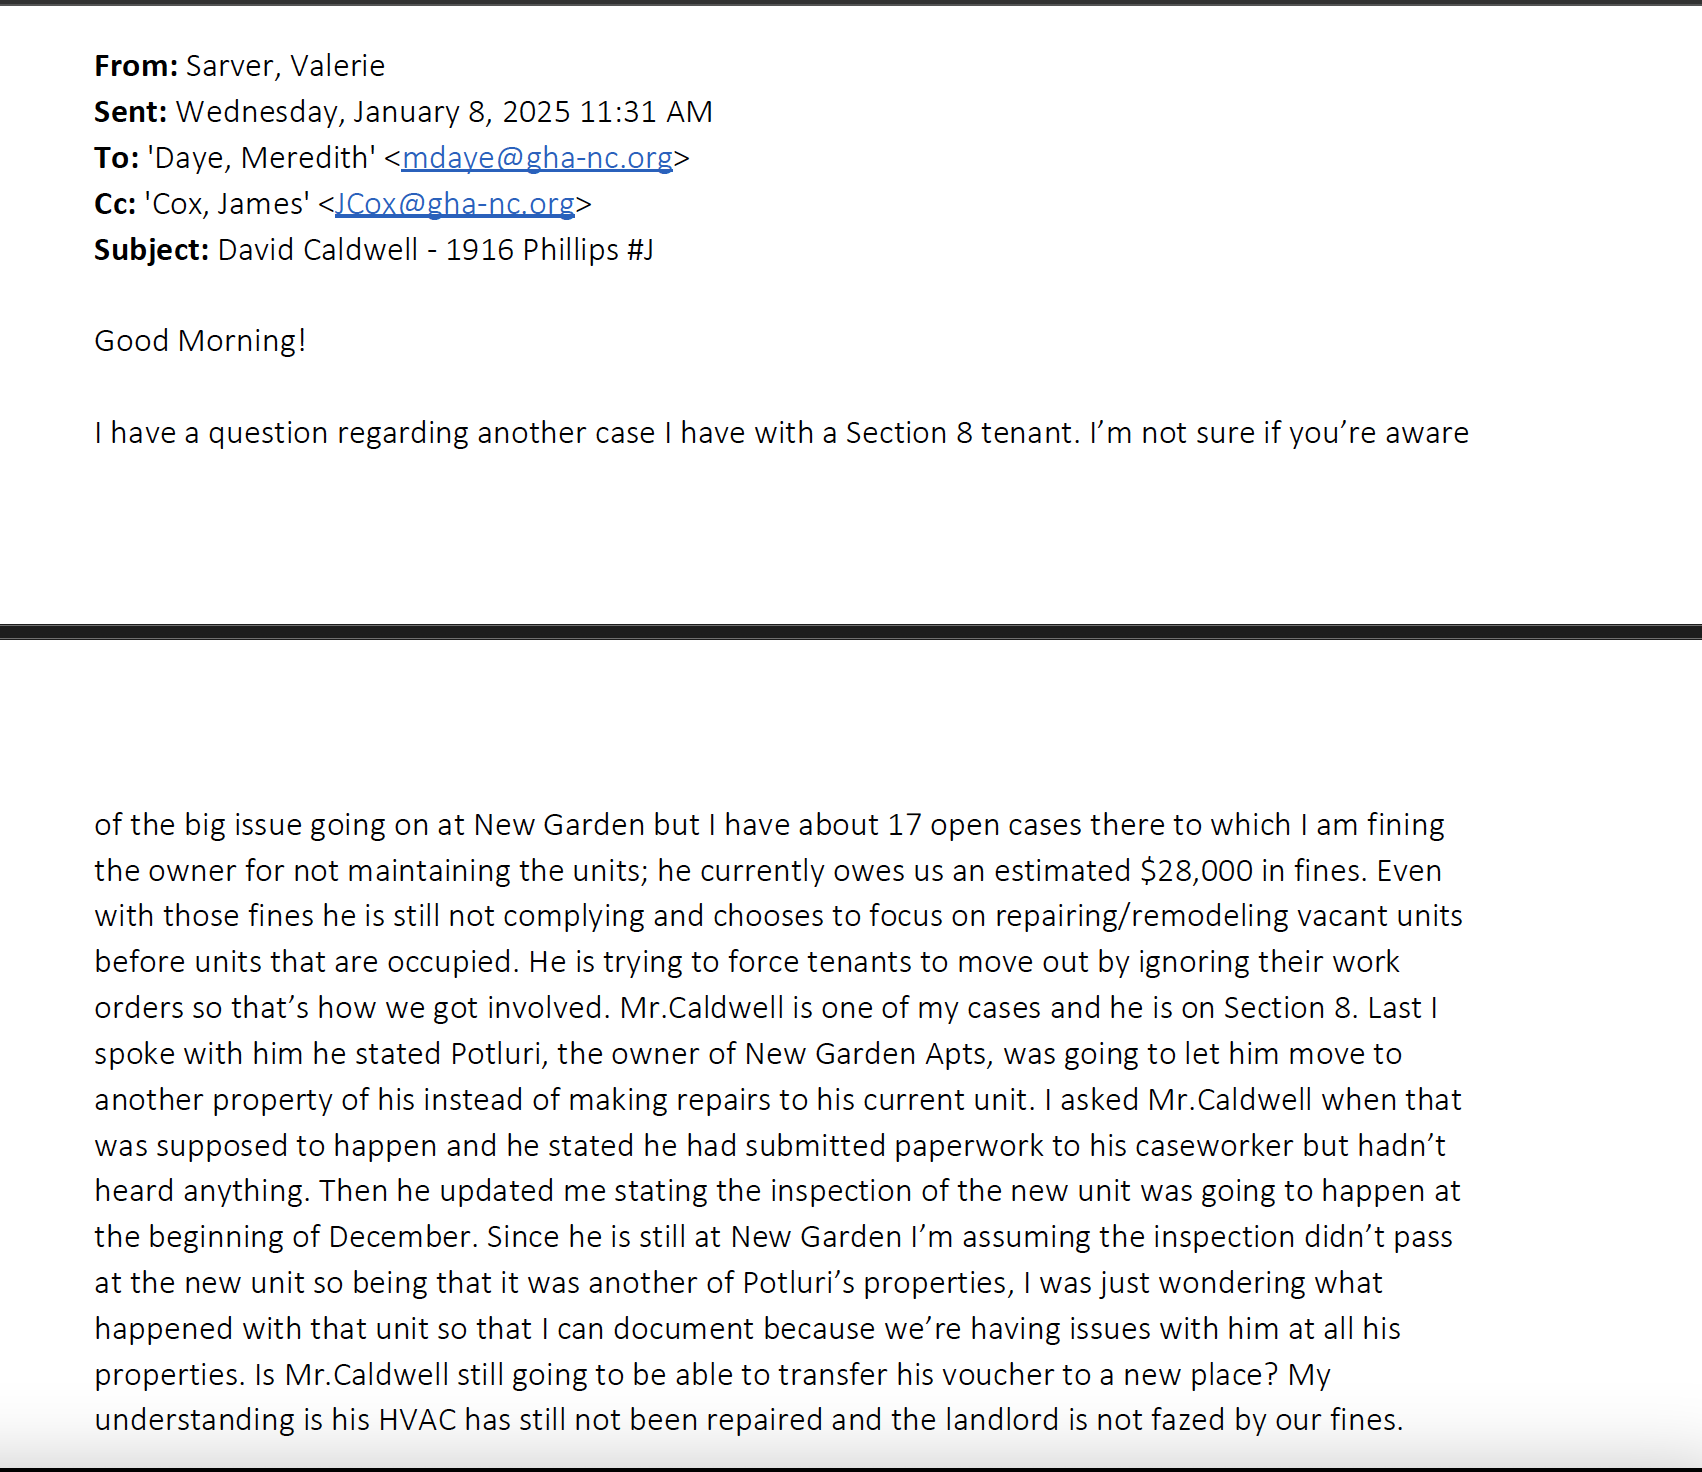This screenshot has width=1702, height=1472.
Task: Click the recipient name 'Daye, Meredith'
Action: click(262, 158)
